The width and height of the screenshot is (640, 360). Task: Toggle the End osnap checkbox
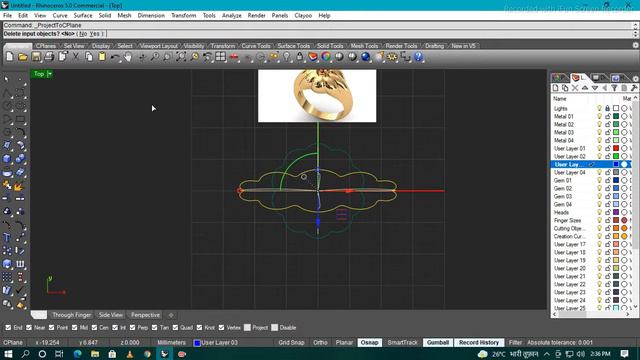click(8, 327)
